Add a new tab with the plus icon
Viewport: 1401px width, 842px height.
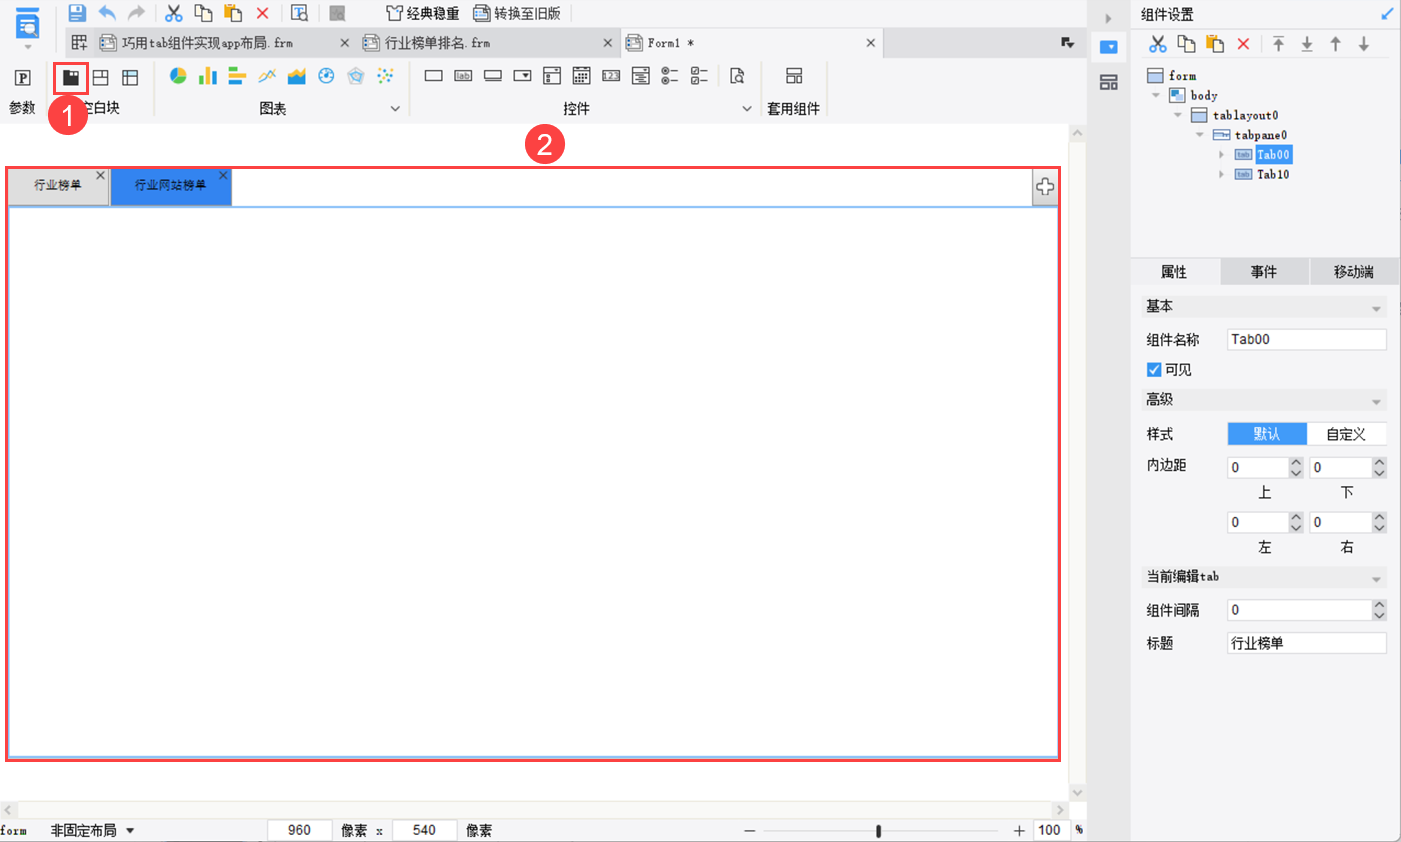tap(1045, 187)
